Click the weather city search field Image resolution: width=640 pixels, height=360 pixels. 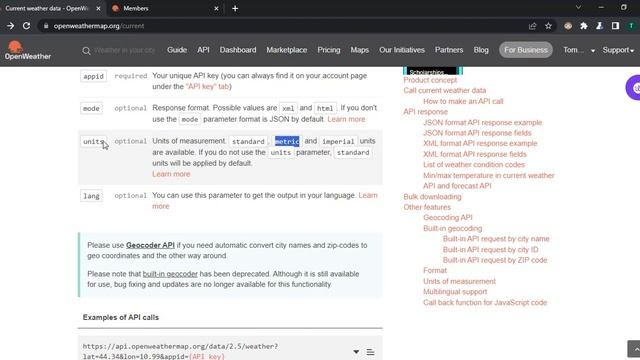coord(124,50)
